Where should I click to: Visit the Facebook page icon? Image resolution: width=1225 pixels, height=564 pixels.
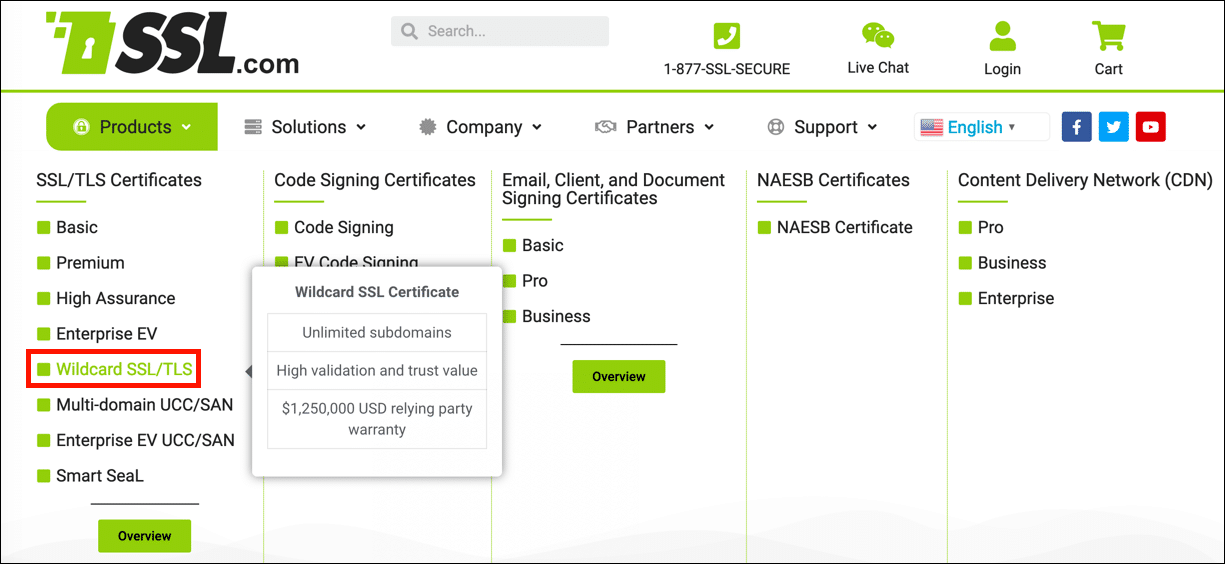1076,127
